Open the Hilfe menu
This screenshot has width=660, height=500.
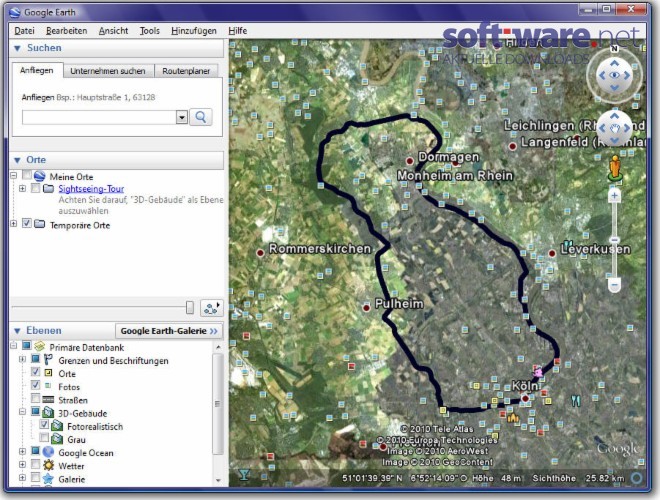pos(237,31)
